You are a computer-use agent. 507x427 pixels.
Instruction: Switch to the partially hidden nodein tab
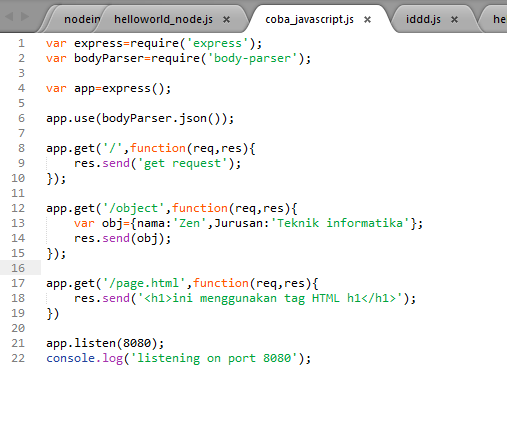coord(82,19)
